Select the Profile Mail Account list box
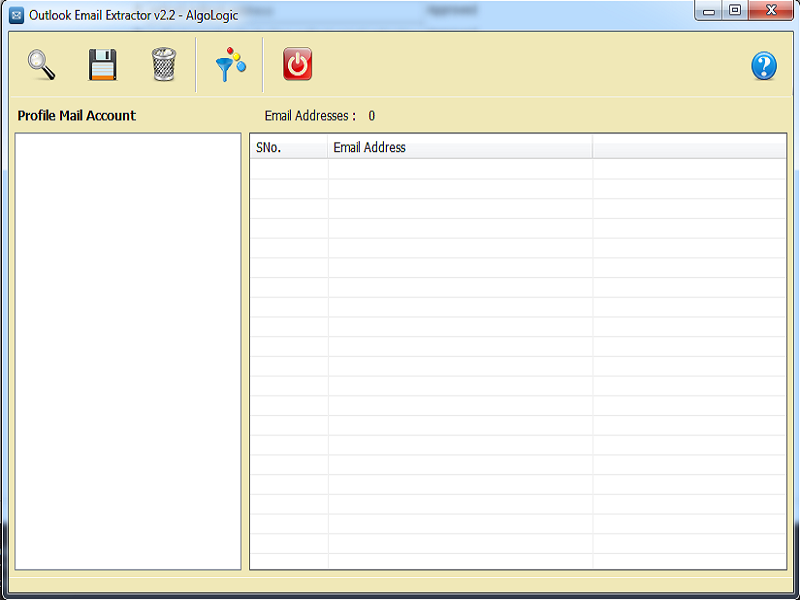This screenshot has height=600, width=800. [x=128, y=351]
